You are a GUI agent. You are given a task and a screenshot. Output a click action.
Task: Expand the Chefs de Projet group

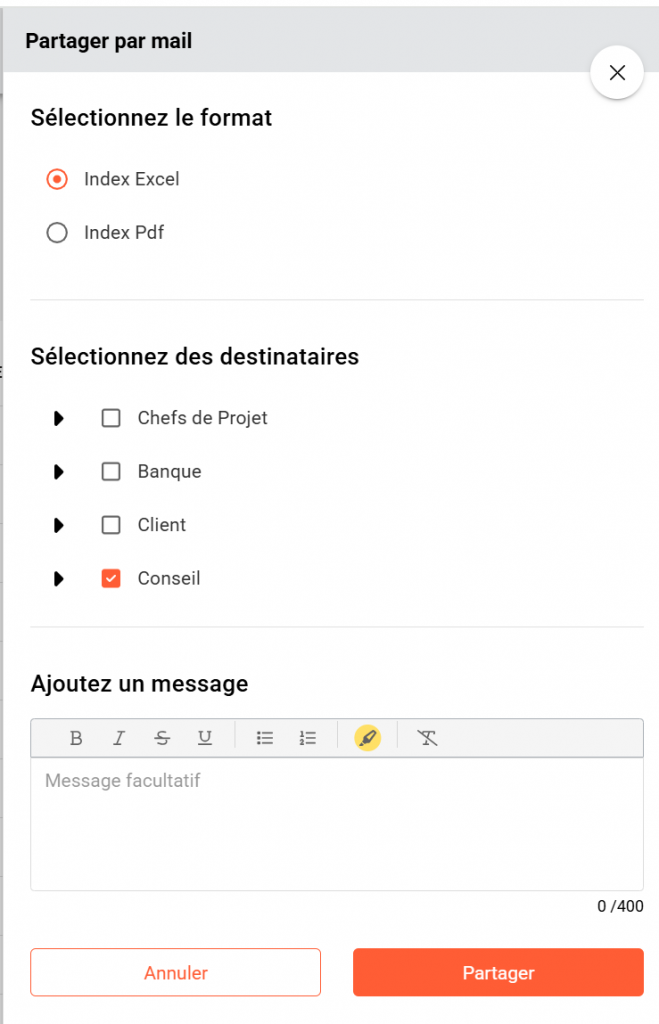click(x=59, y=418)
